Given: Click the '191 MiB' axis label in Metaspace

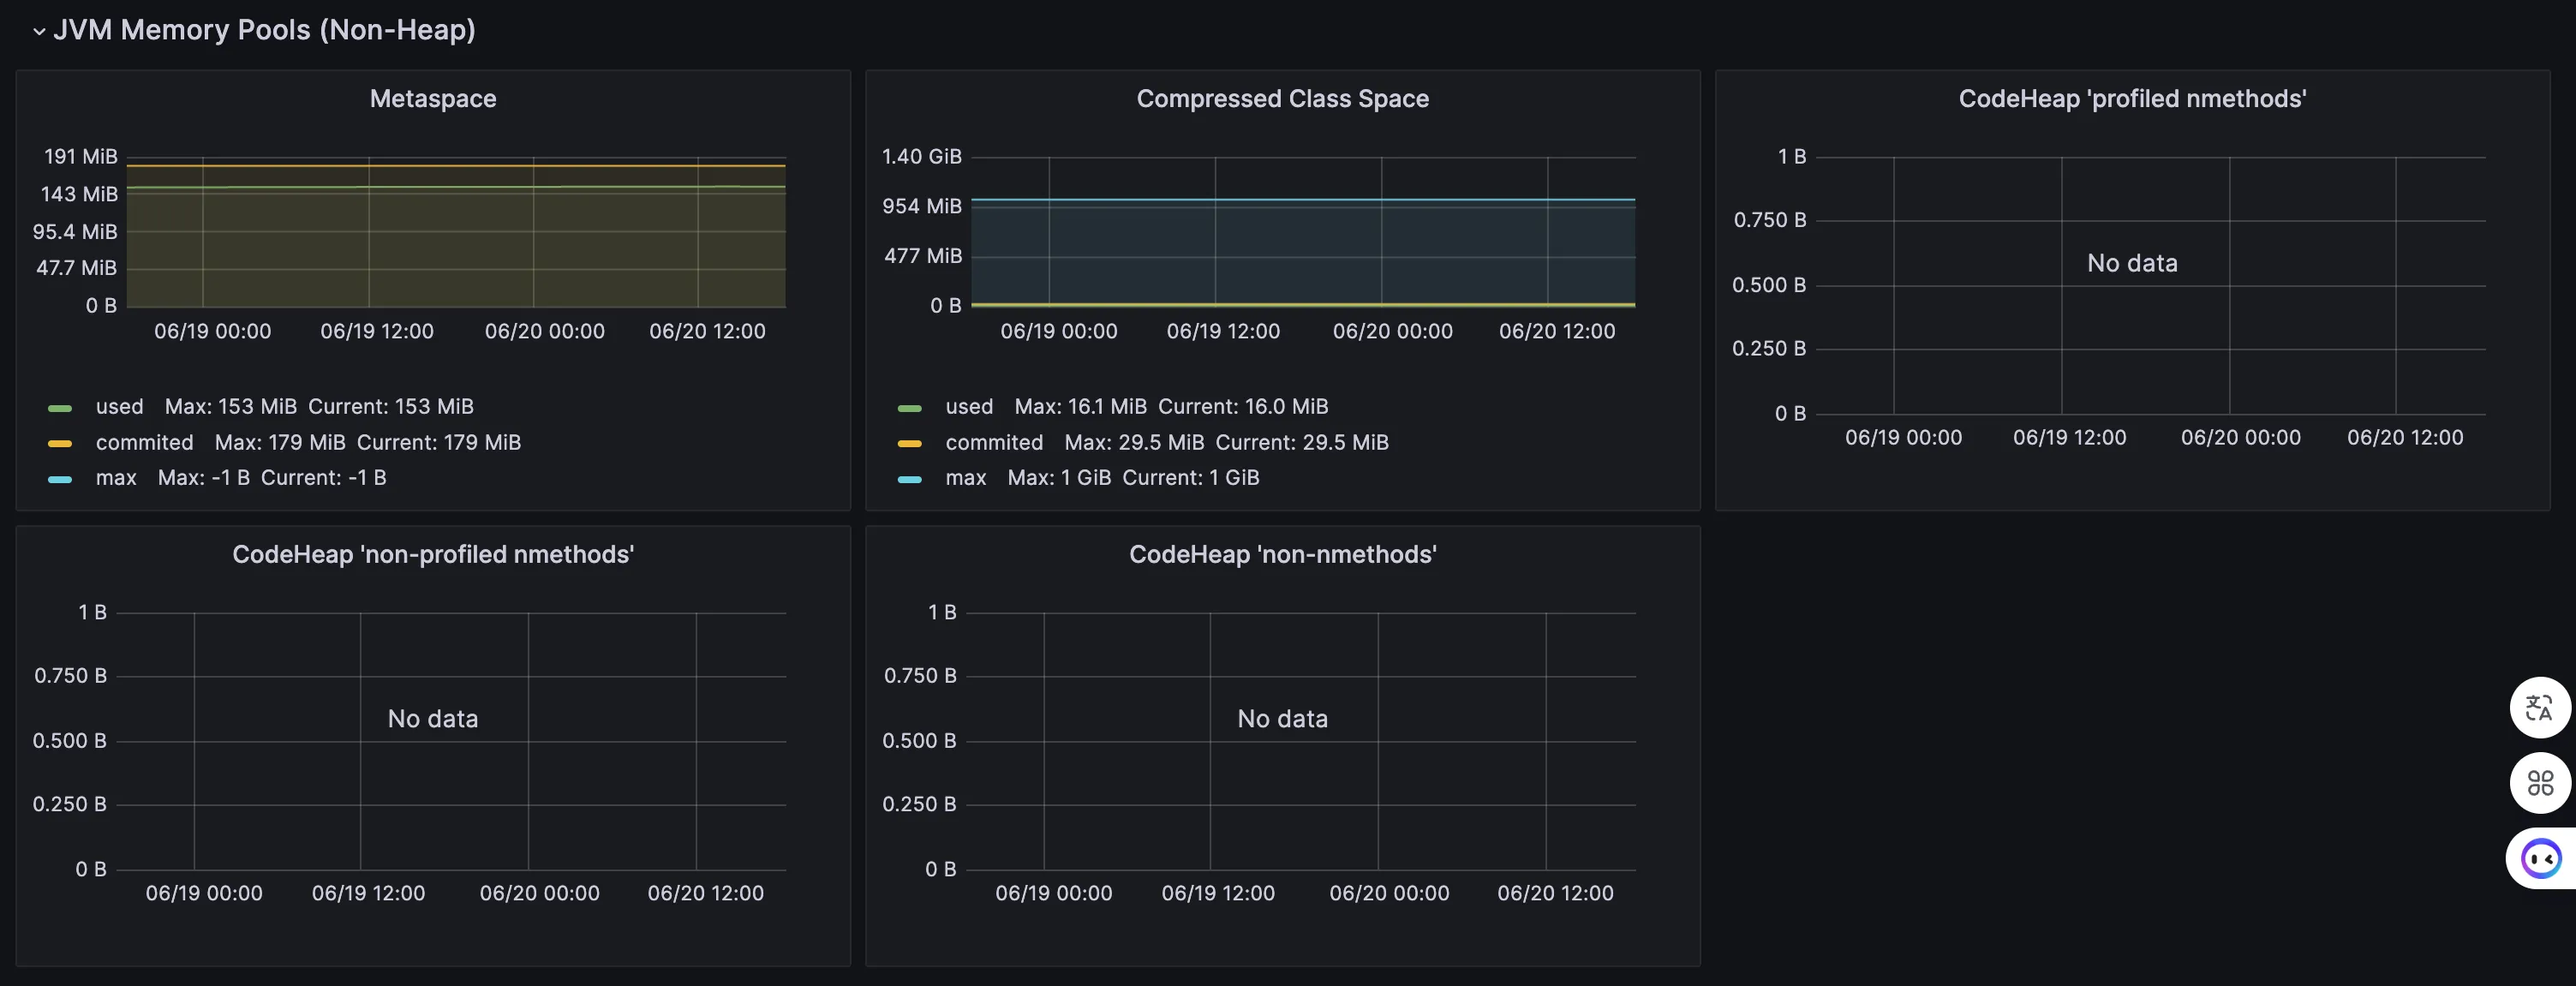Looking at the screenshot, I should click(81, 156).
